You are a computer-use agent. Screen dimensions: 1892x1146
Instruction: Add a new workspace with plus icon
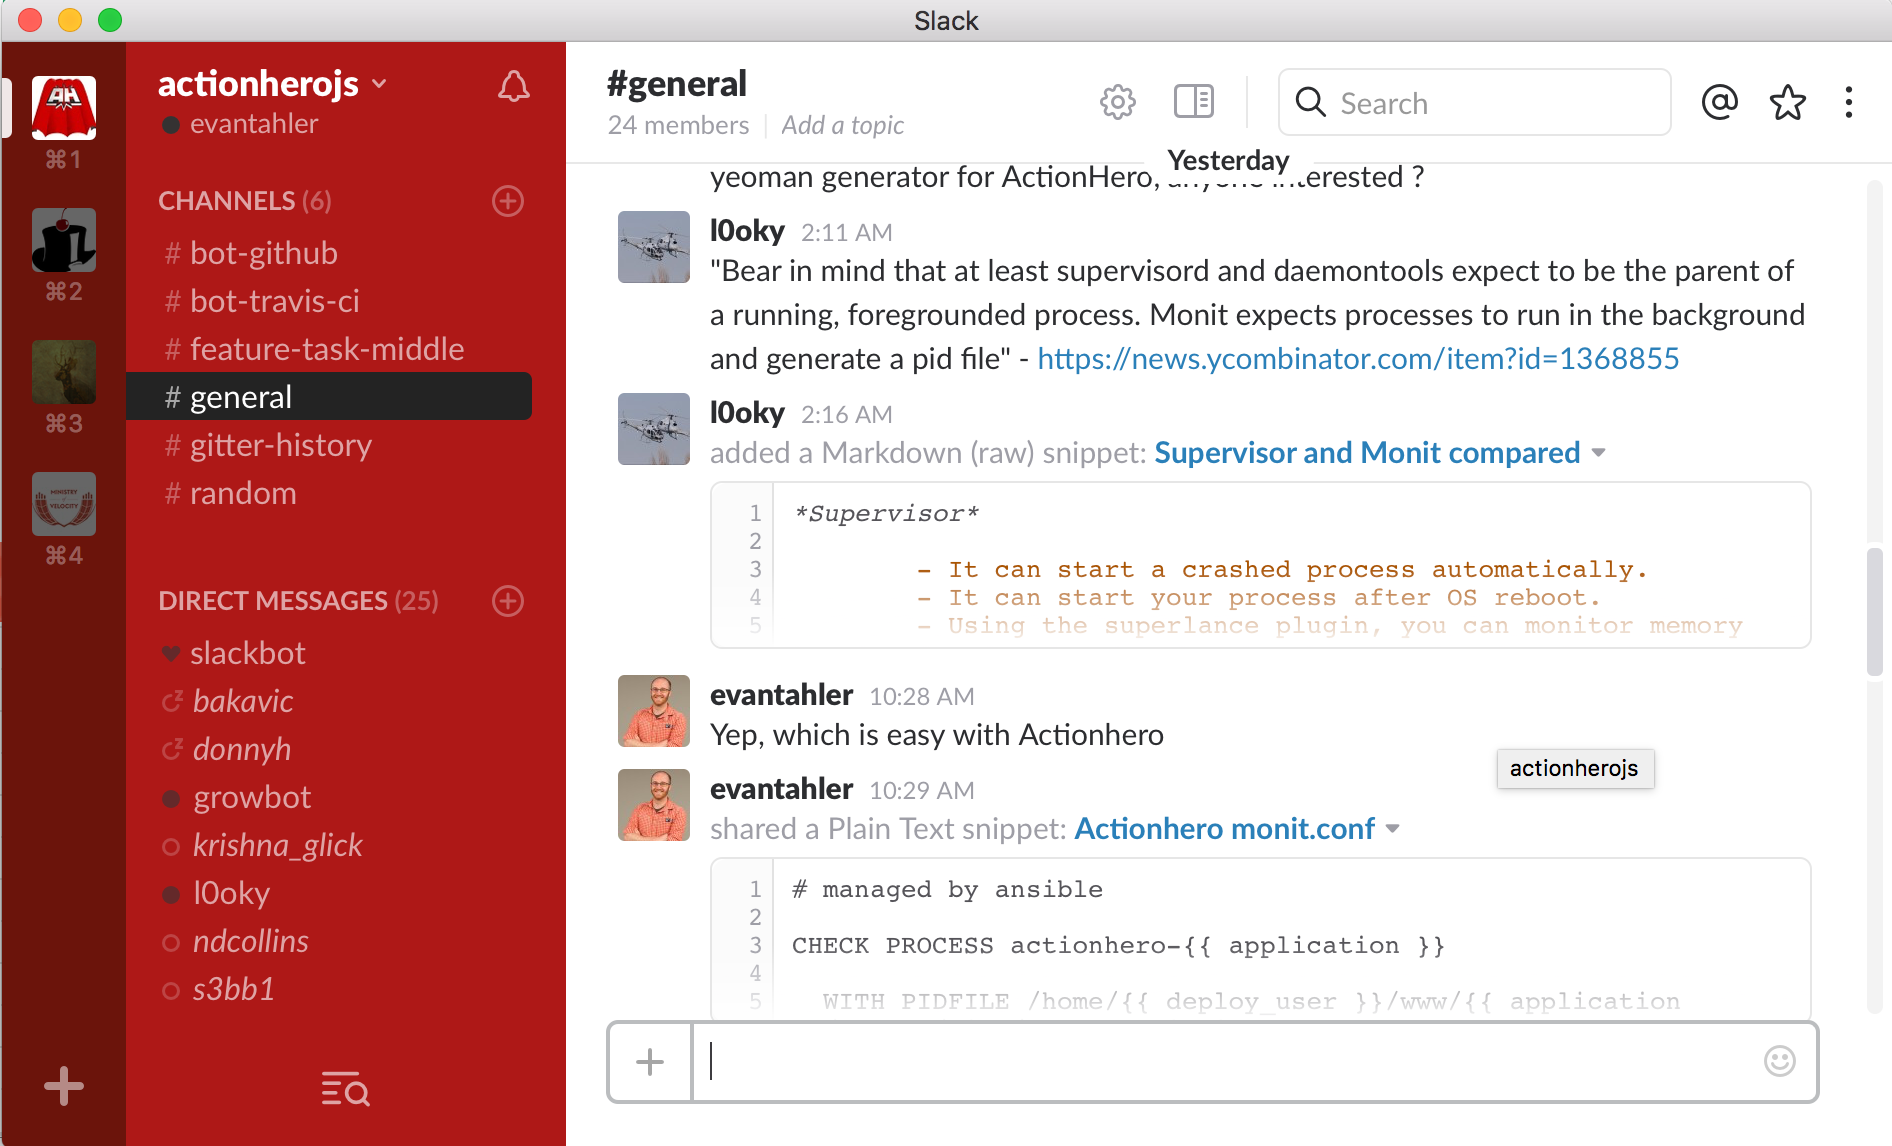[x=64, y=1086]
